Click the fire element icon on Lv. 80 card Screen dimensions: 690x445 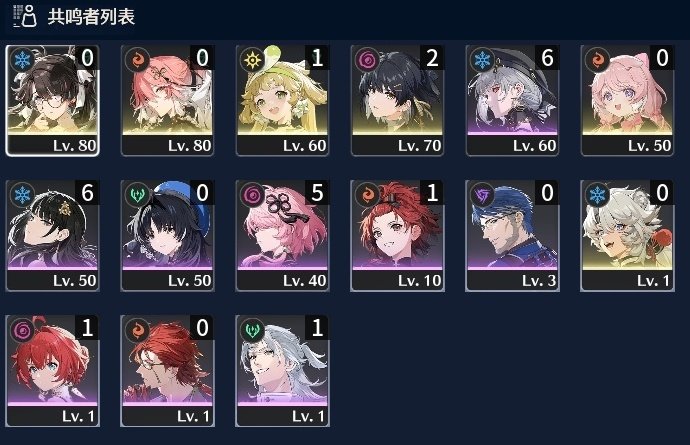click(137, 59)
